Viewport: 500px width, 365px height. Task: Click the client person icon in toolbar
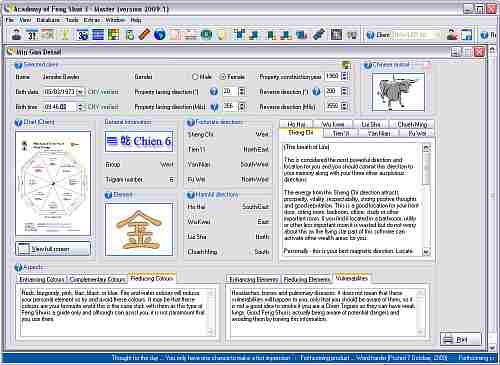(16, 34)
